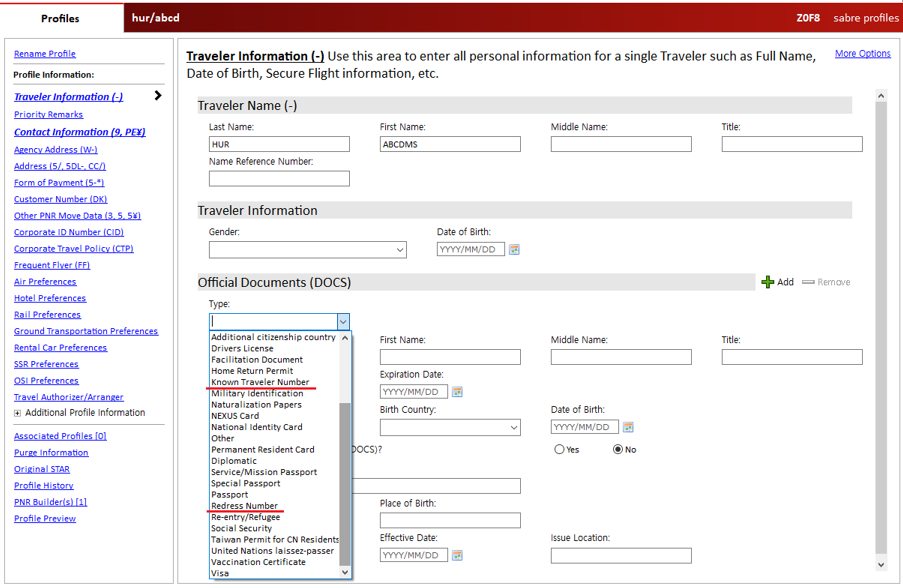The image size is (903, 588).
Task: Click the green plus Add icon
Action: point(768,282)
